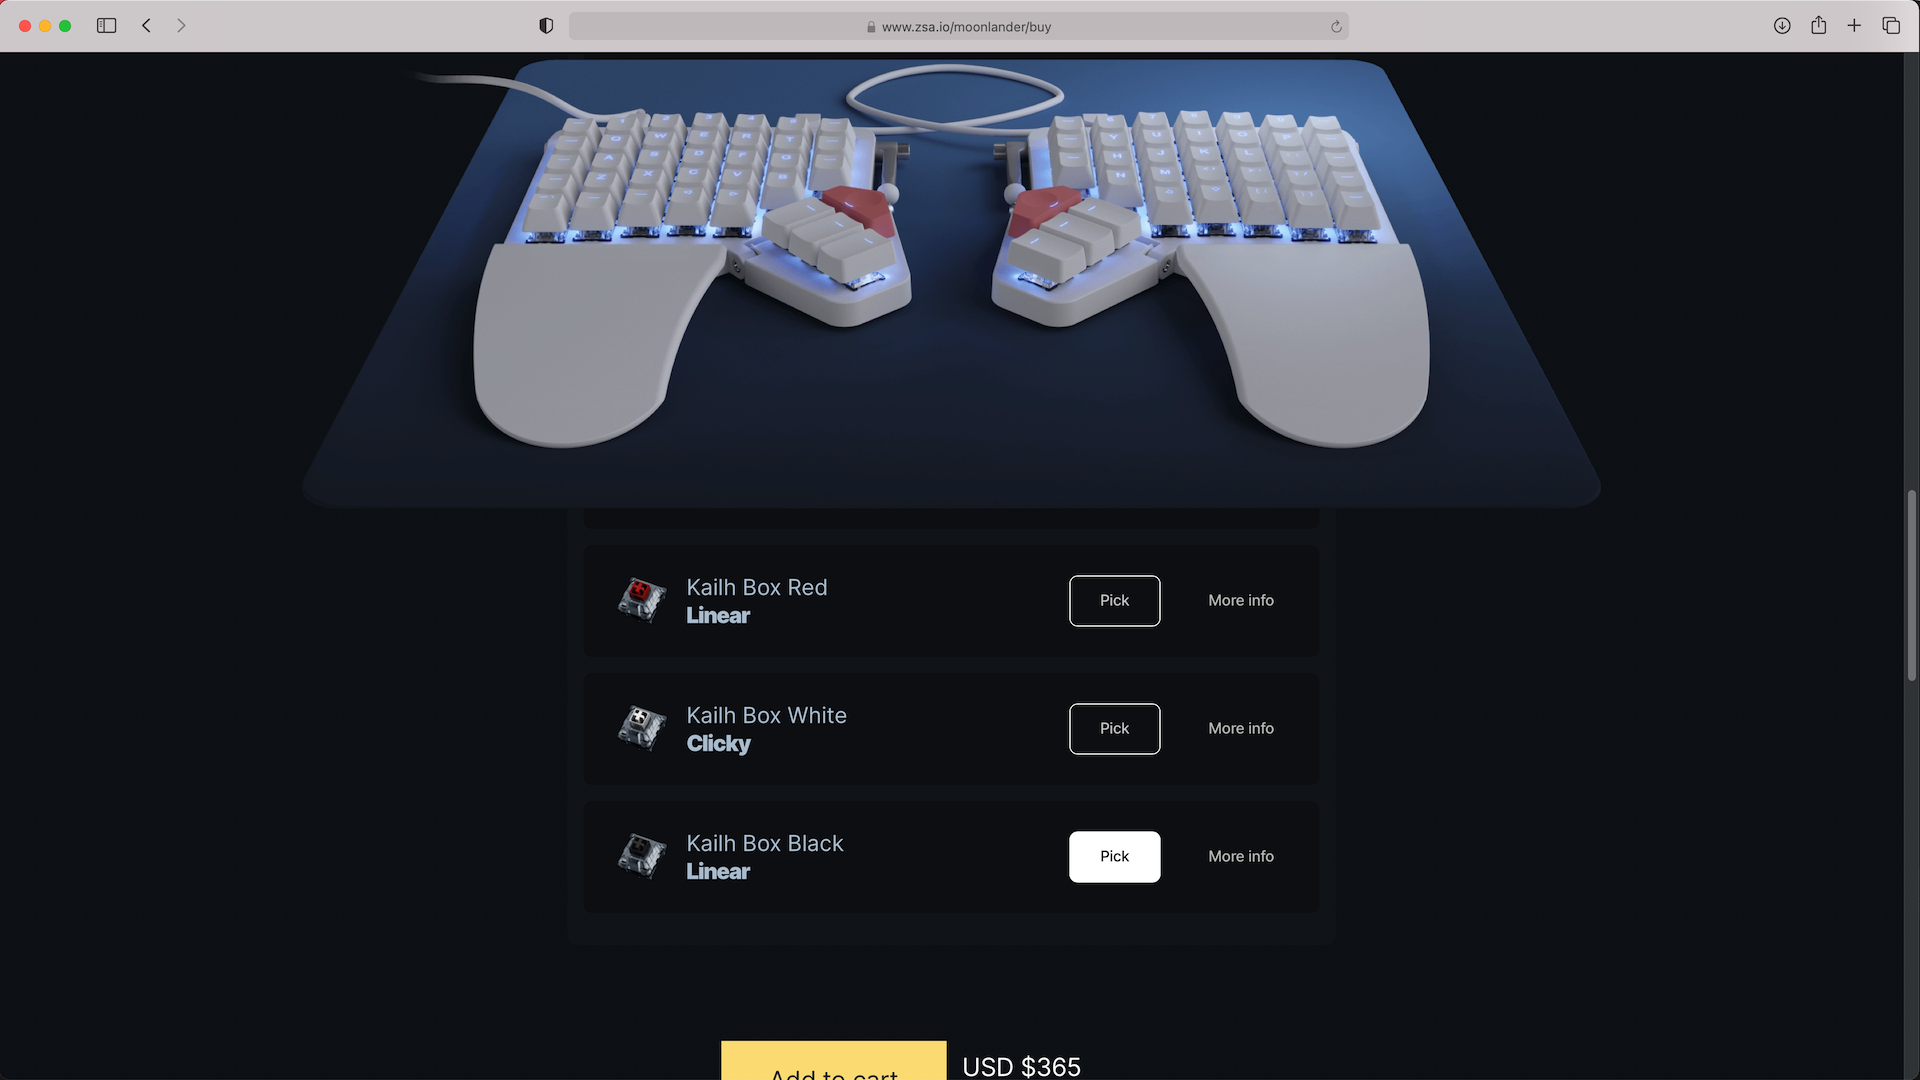Screen dimensions: 1920x1080
Task: Click the display brightness toggle icon
Action: pyautogui.click(x=547, y=26)
